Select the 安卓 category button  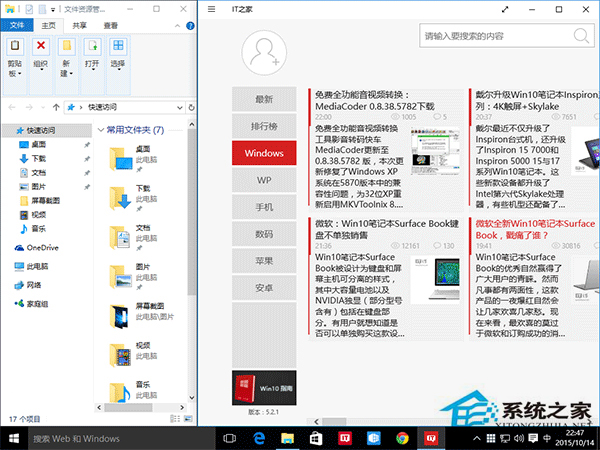264,288
